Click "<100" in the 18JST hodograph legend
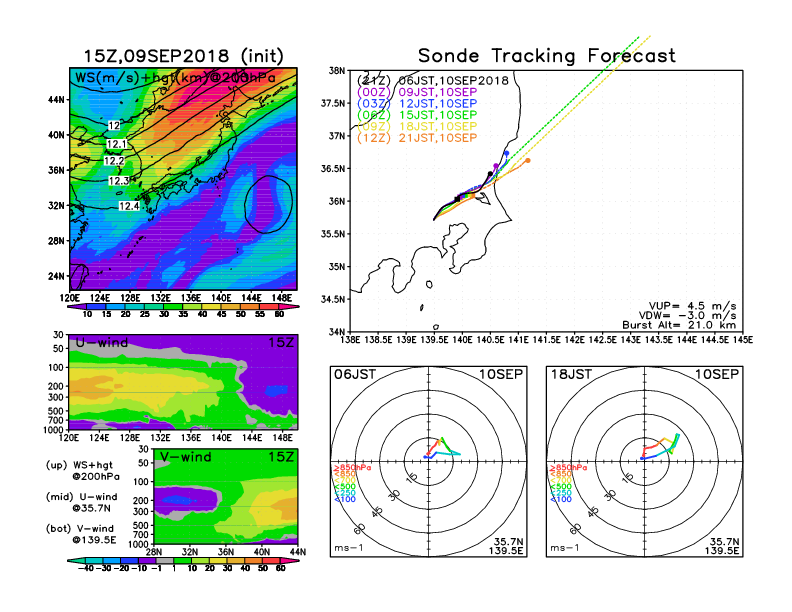 (x=560, y=499)
